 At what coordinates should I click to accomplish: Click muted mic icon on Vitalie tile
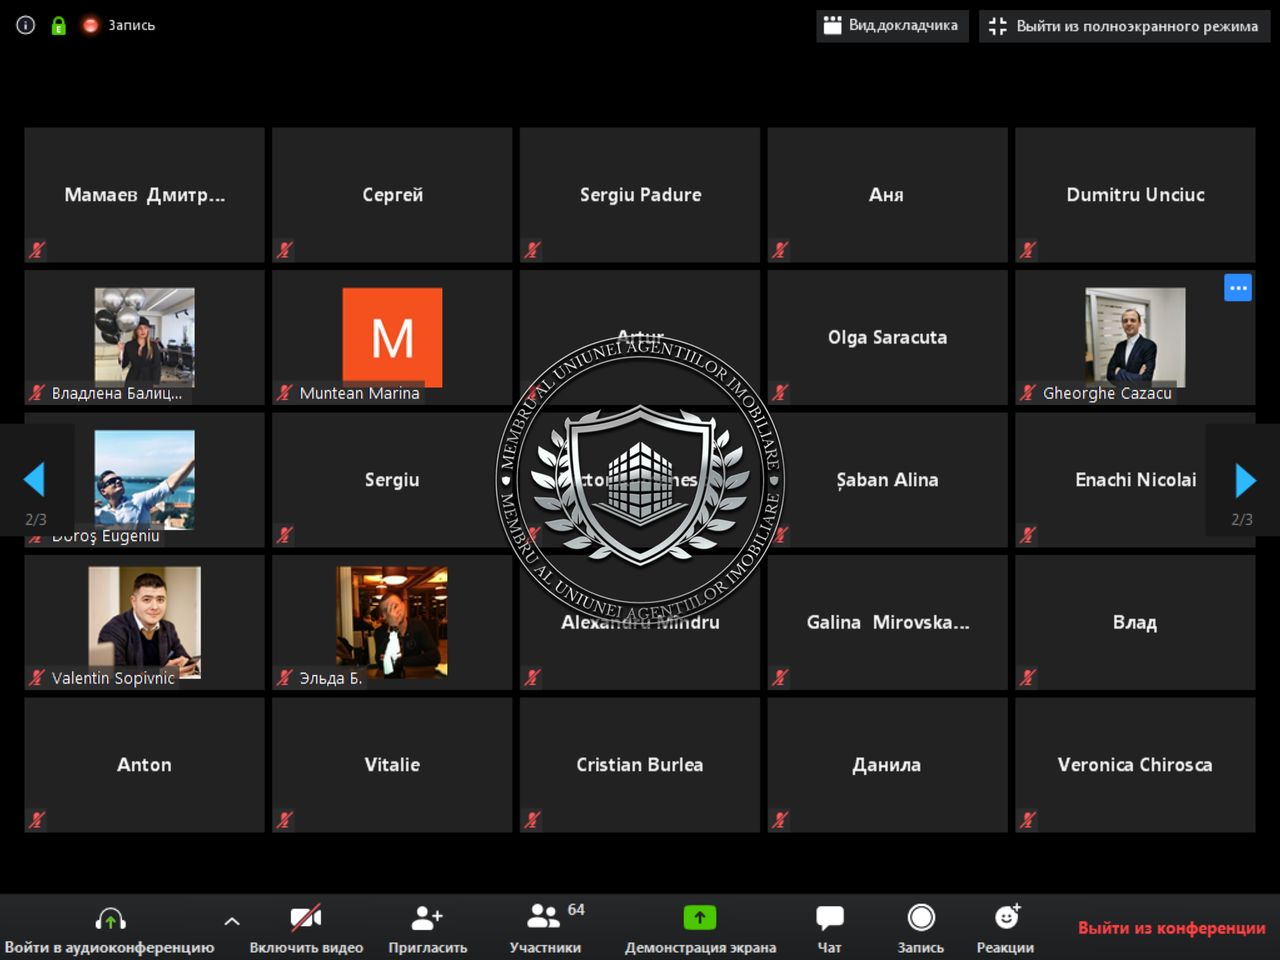(285, 820)
